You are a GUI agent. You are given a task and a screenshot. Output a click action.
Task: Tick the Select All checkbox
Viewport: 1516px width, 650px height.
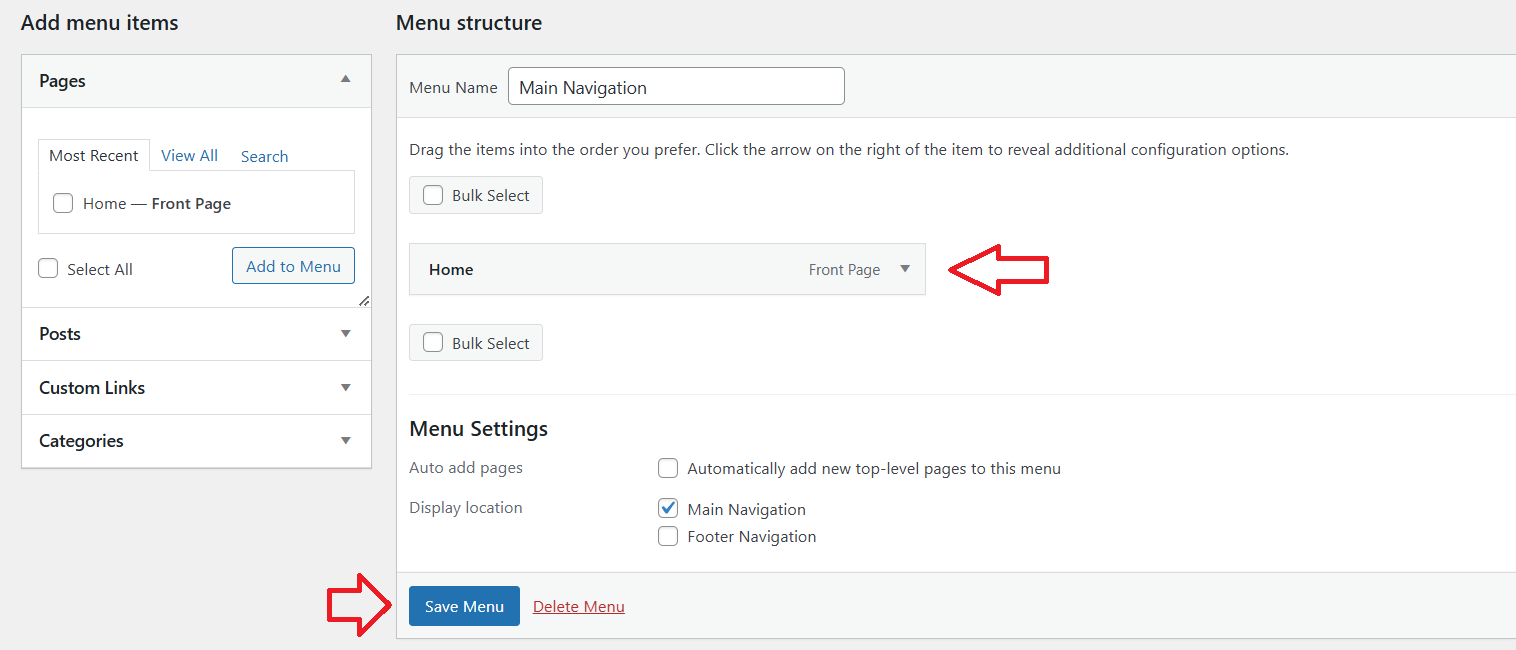point(48,269)
